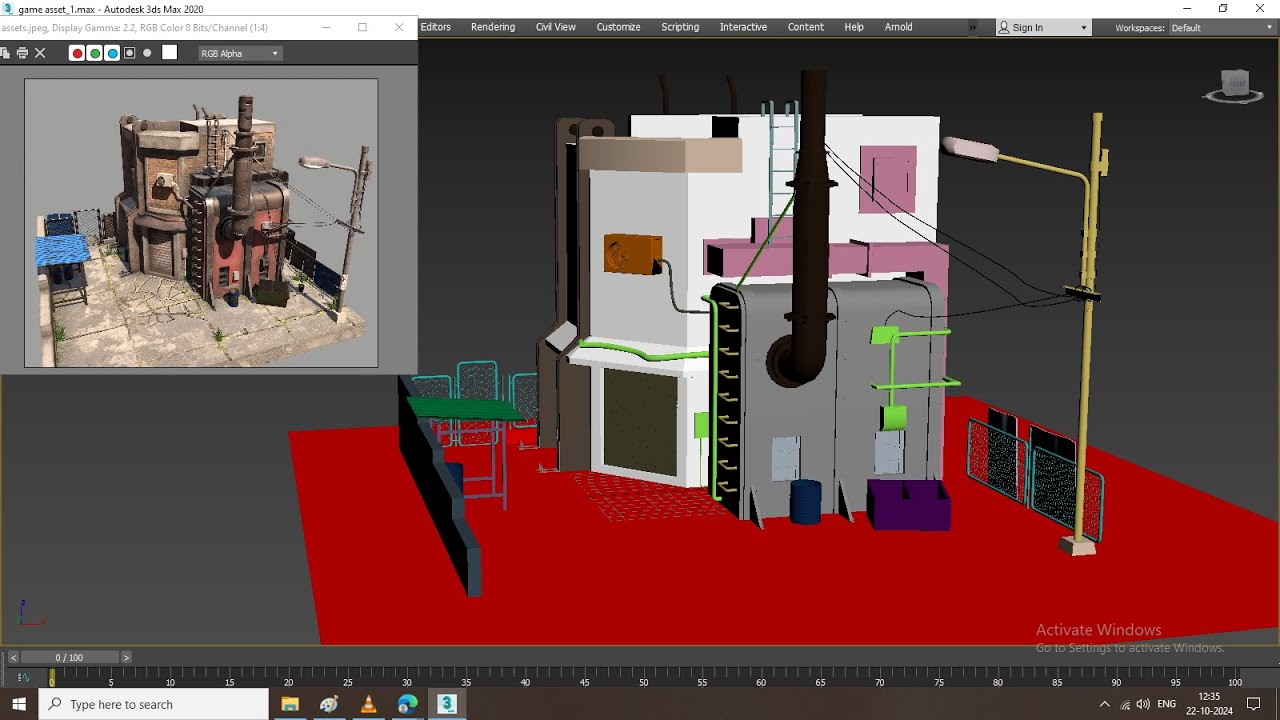Open the volume control in the tray
This screenshot has width=1280, height=720.
click(x=1143, y=704)
